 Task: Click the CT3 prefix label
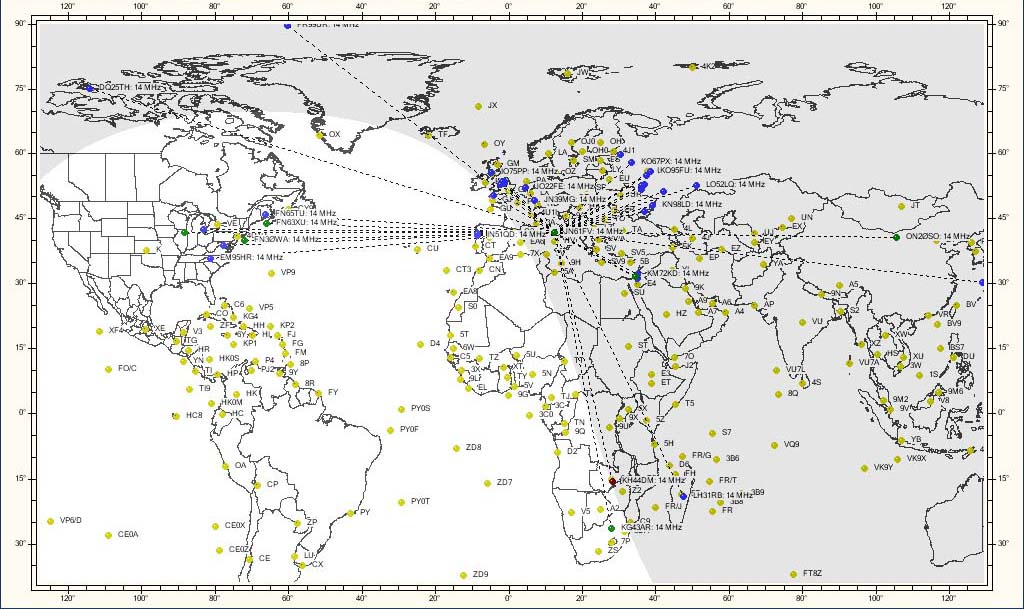[x=464, y=270]
